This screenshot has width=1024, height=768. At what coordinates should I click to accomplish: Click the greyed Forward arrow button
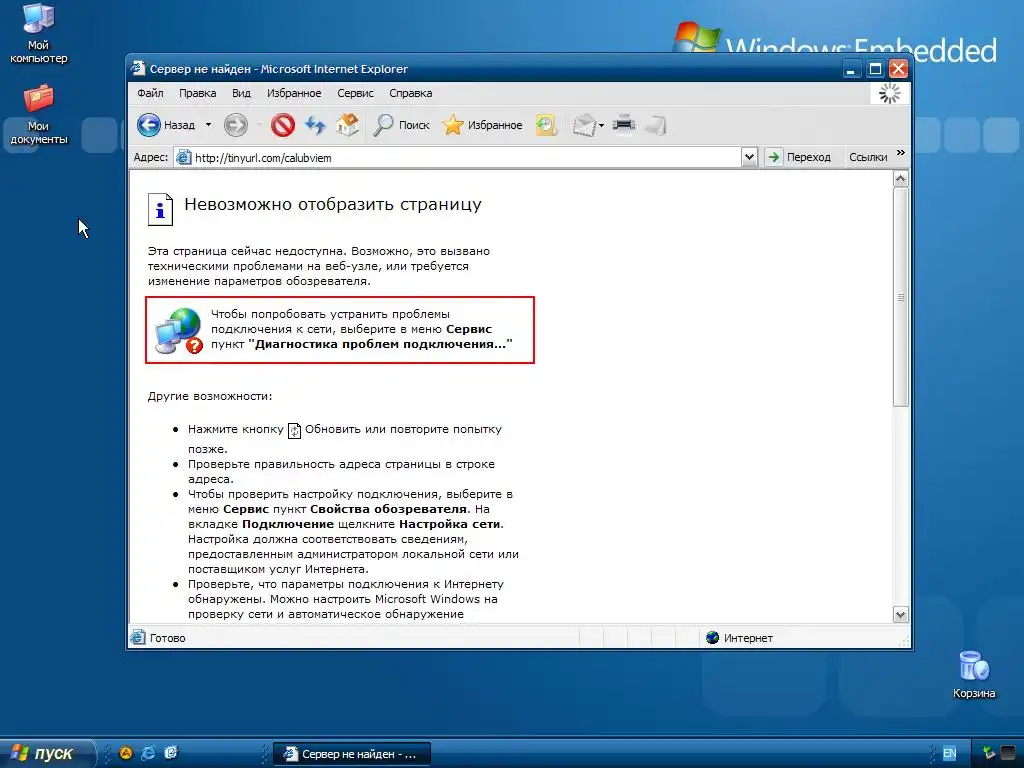[236, 125]
